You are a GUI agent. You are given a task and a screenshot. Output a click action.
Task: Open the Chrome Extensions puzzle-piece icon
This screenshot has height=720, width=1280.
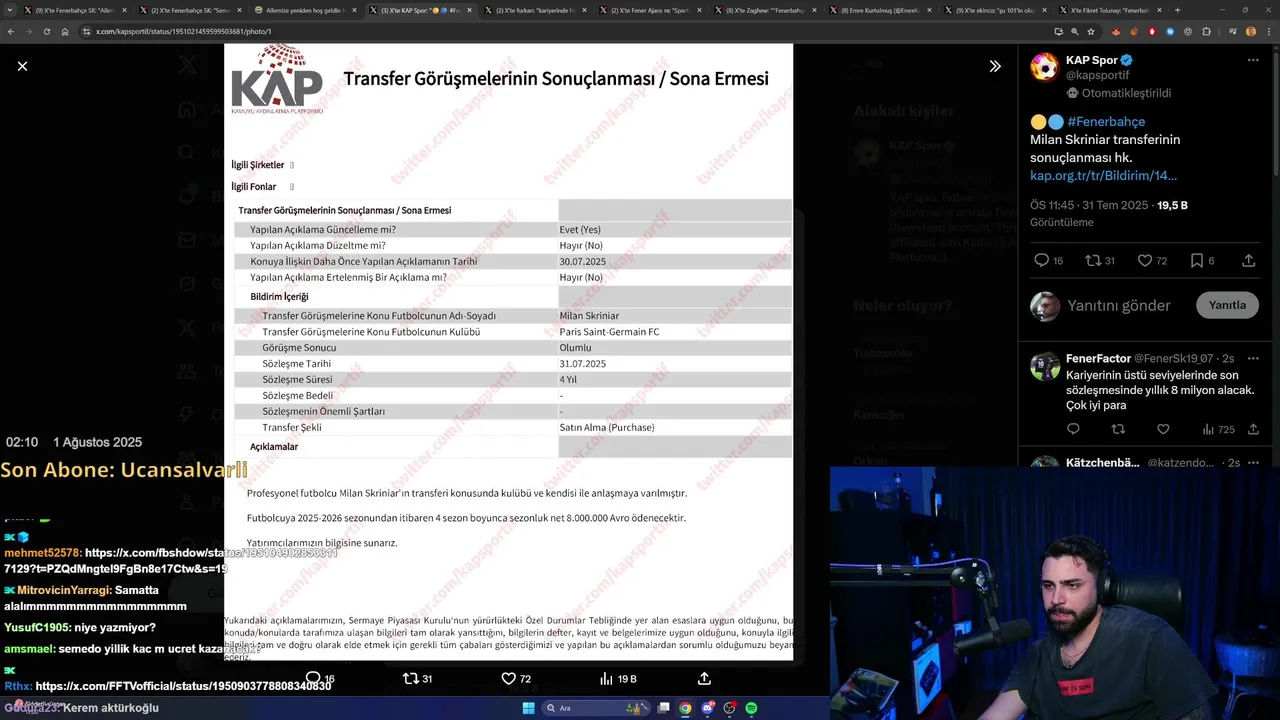(1206, 31)
